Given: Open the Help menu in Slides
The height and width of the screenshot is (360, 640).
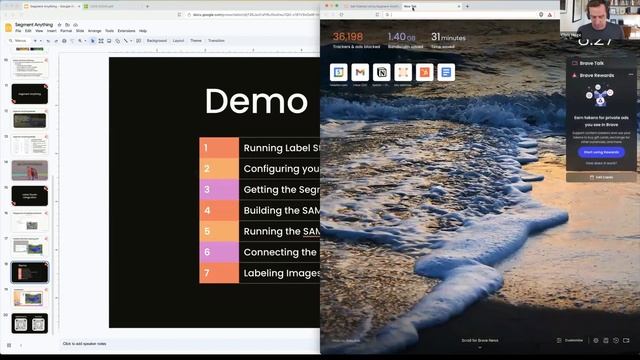Looking at the screenshot, I should point(143,31).
